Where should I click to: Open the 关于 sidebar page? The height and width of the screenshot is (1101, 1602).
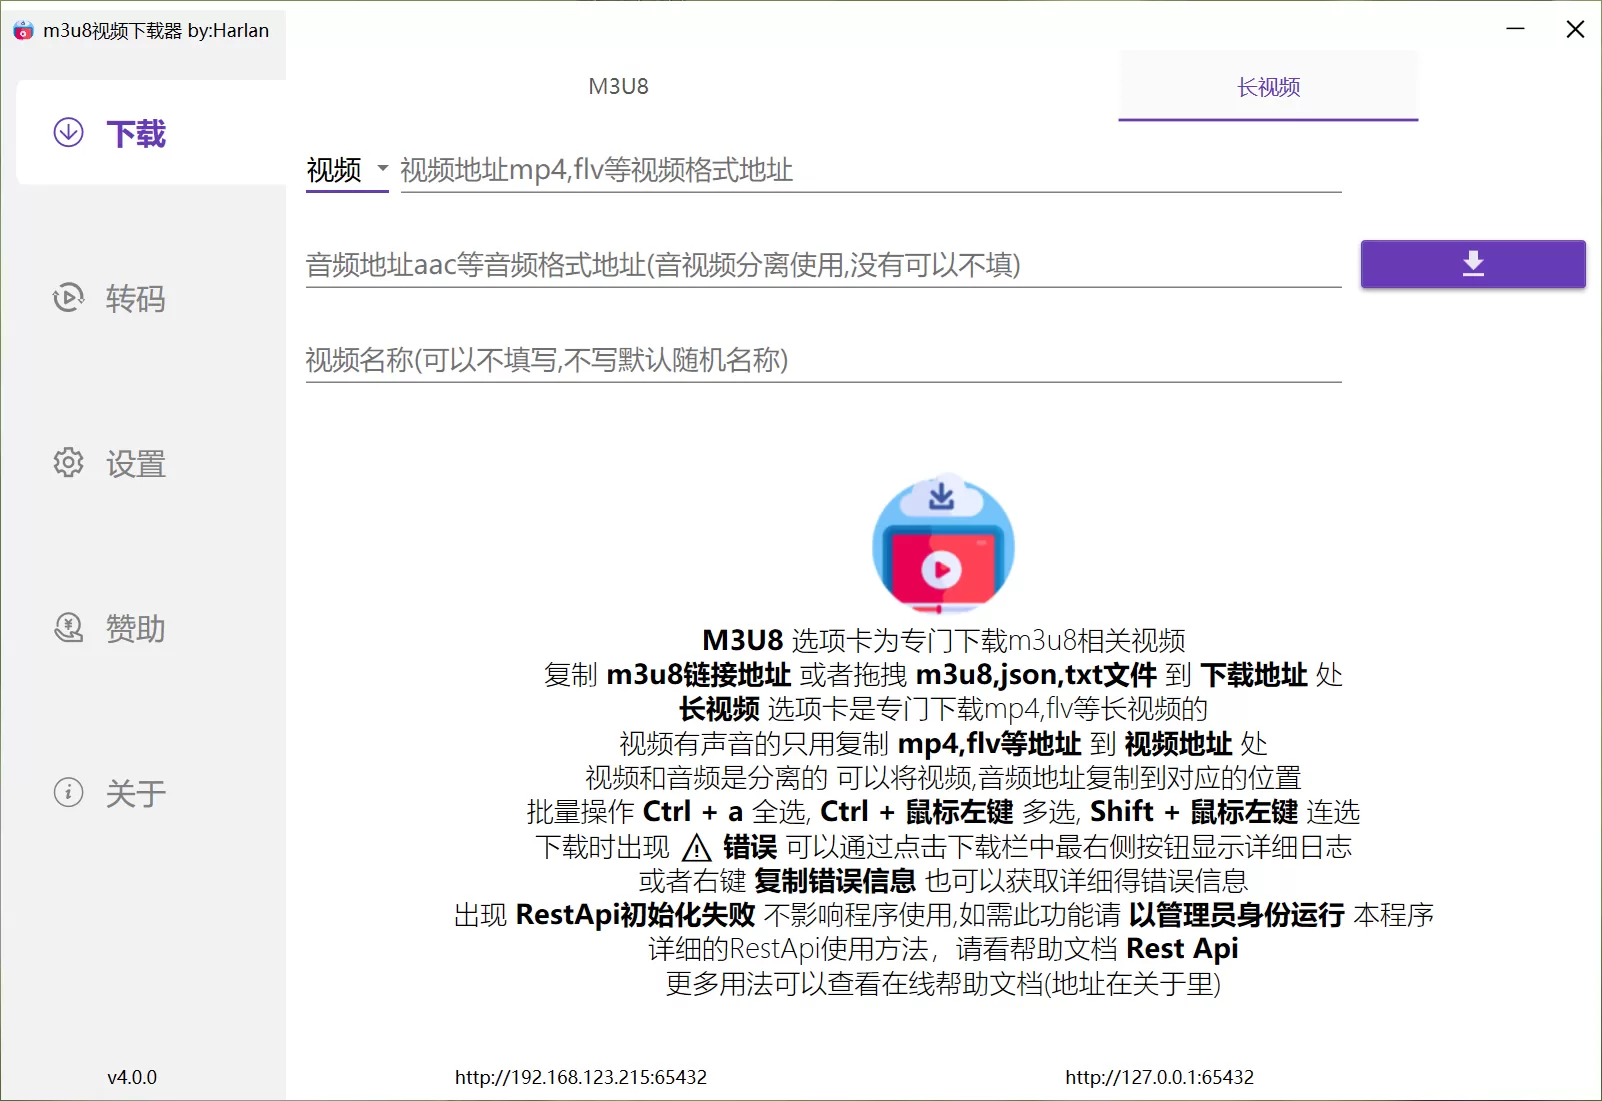(x=151, y=793)
